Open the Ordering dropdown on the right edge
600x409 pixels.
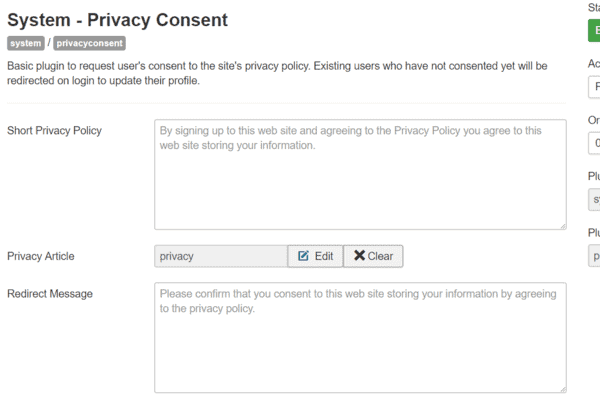[594, 143]
